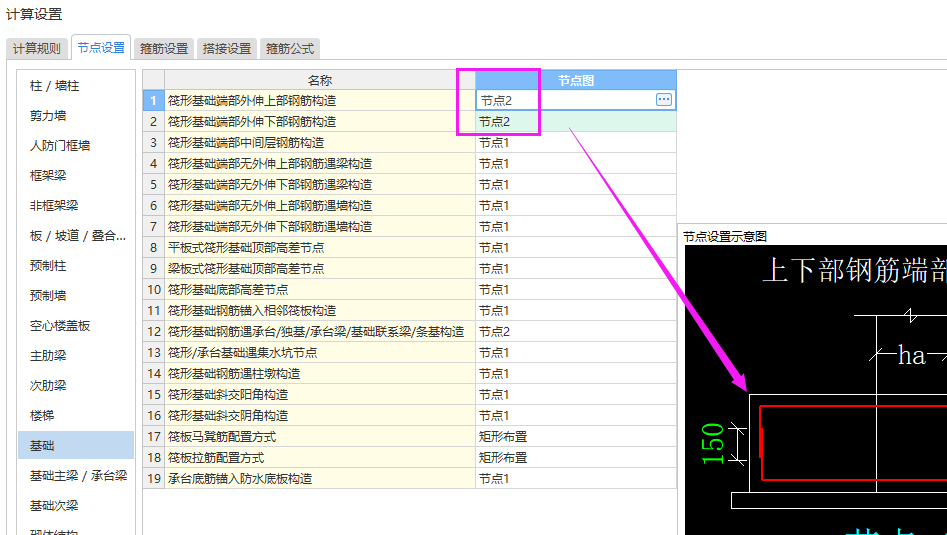Click 节点1 value for 筏形基础斜交阳角构造
947x535 pixels.
576,394
